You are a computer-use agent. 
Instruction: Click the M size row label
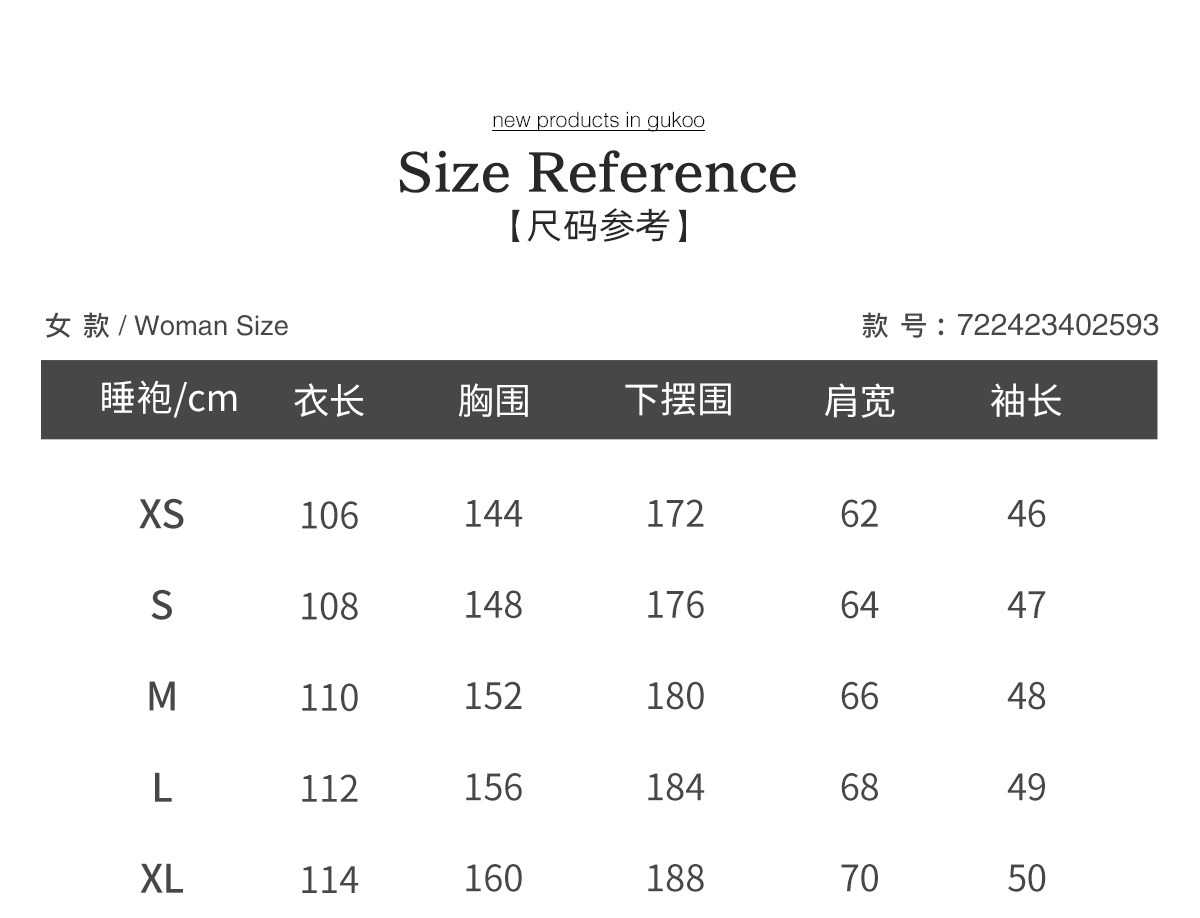161,696
